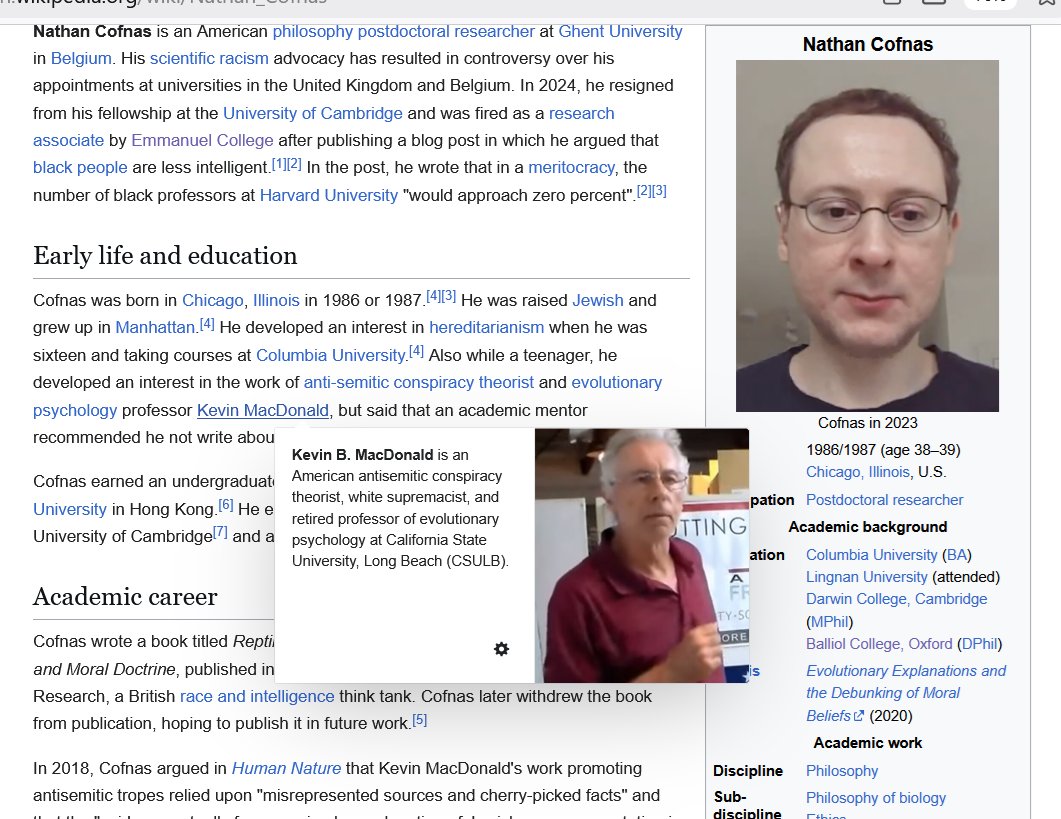Image resolution: width=1061 pixels, height=819 pixels.
Task: Open the BA degree link
Action: pos(957,555)
